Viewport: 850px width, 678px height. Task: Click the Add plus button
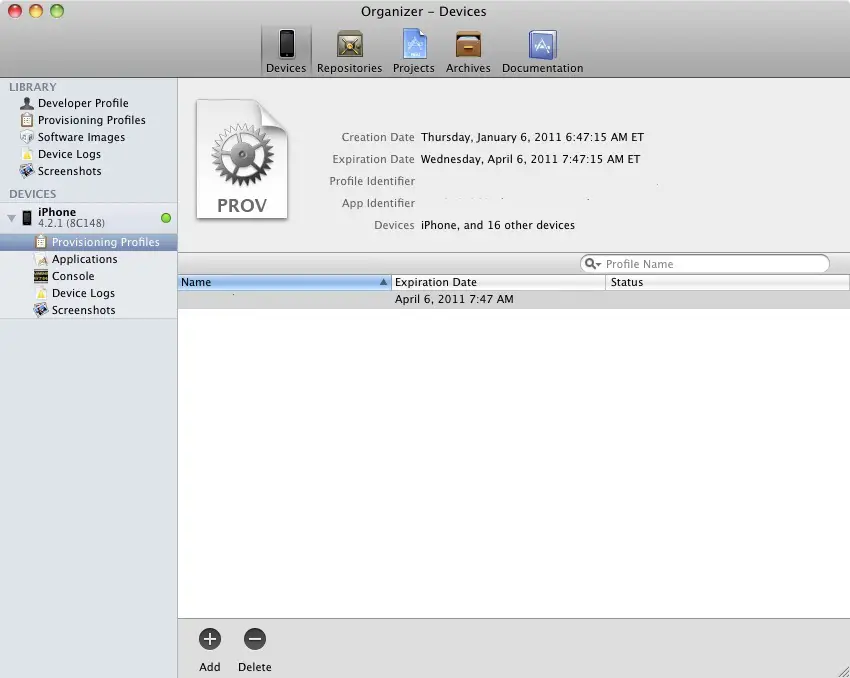tap(210, 640)
